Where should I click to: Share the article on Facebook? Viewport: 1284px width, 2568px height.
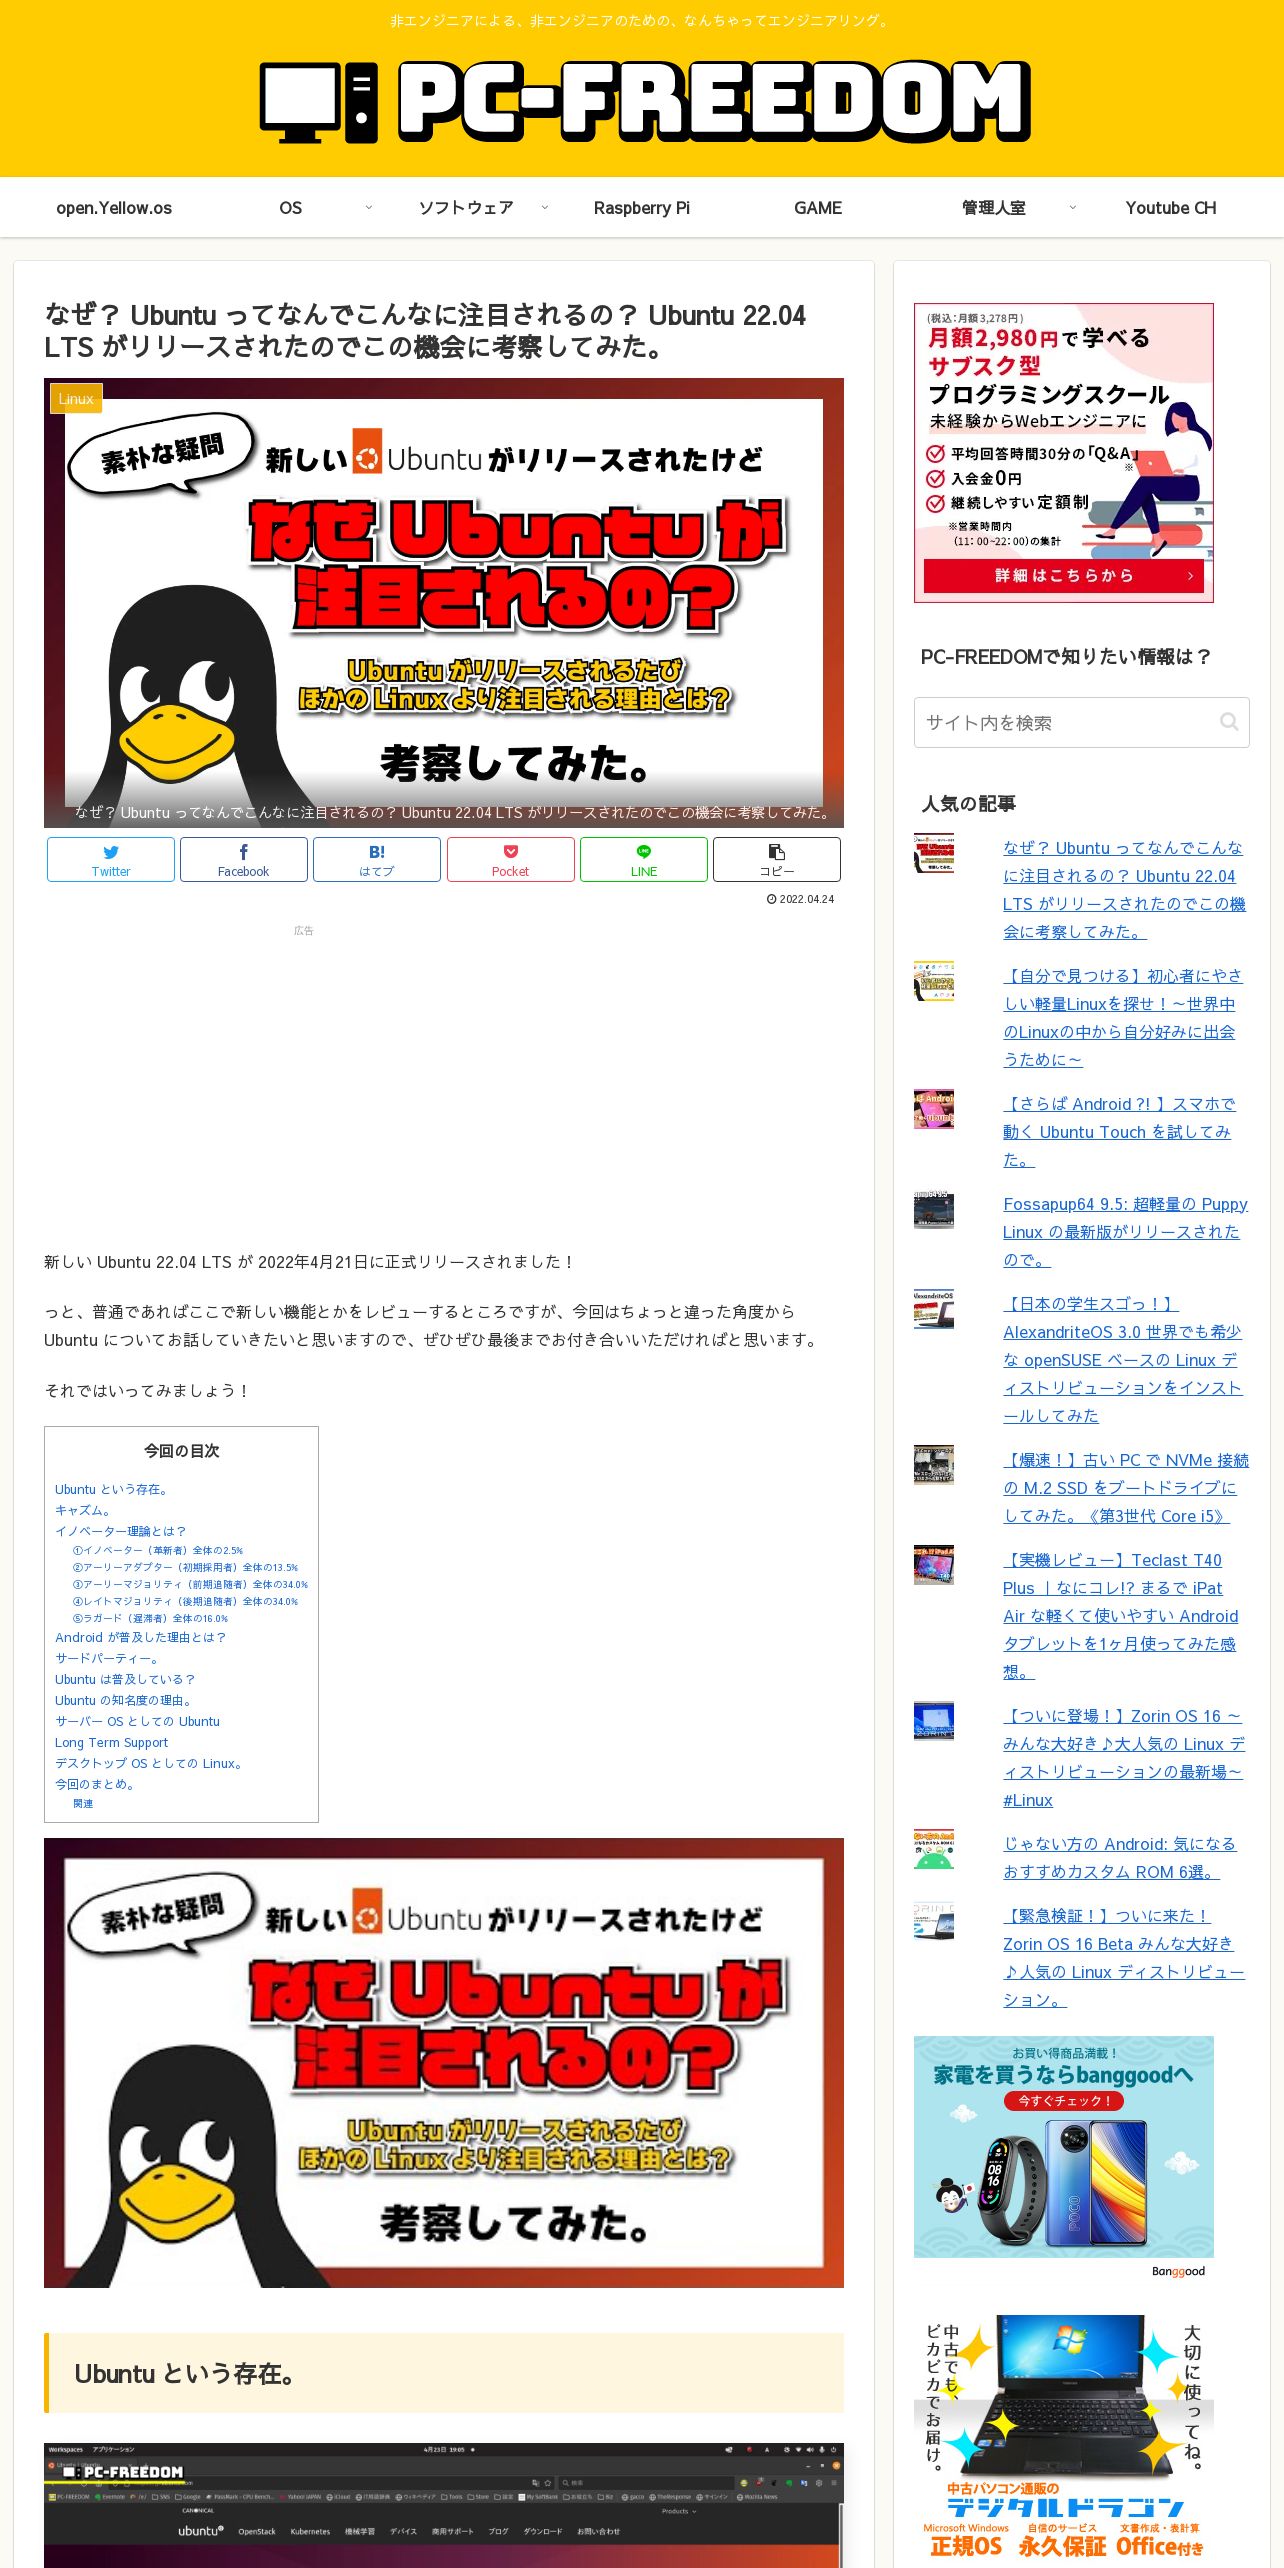(244, 859)
